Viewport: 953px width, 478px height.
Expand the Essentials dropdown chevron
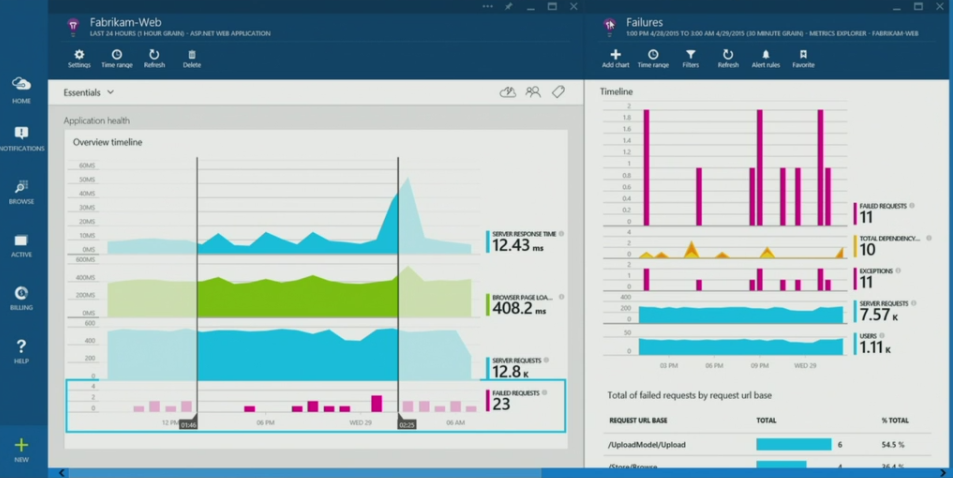(111, 92)
